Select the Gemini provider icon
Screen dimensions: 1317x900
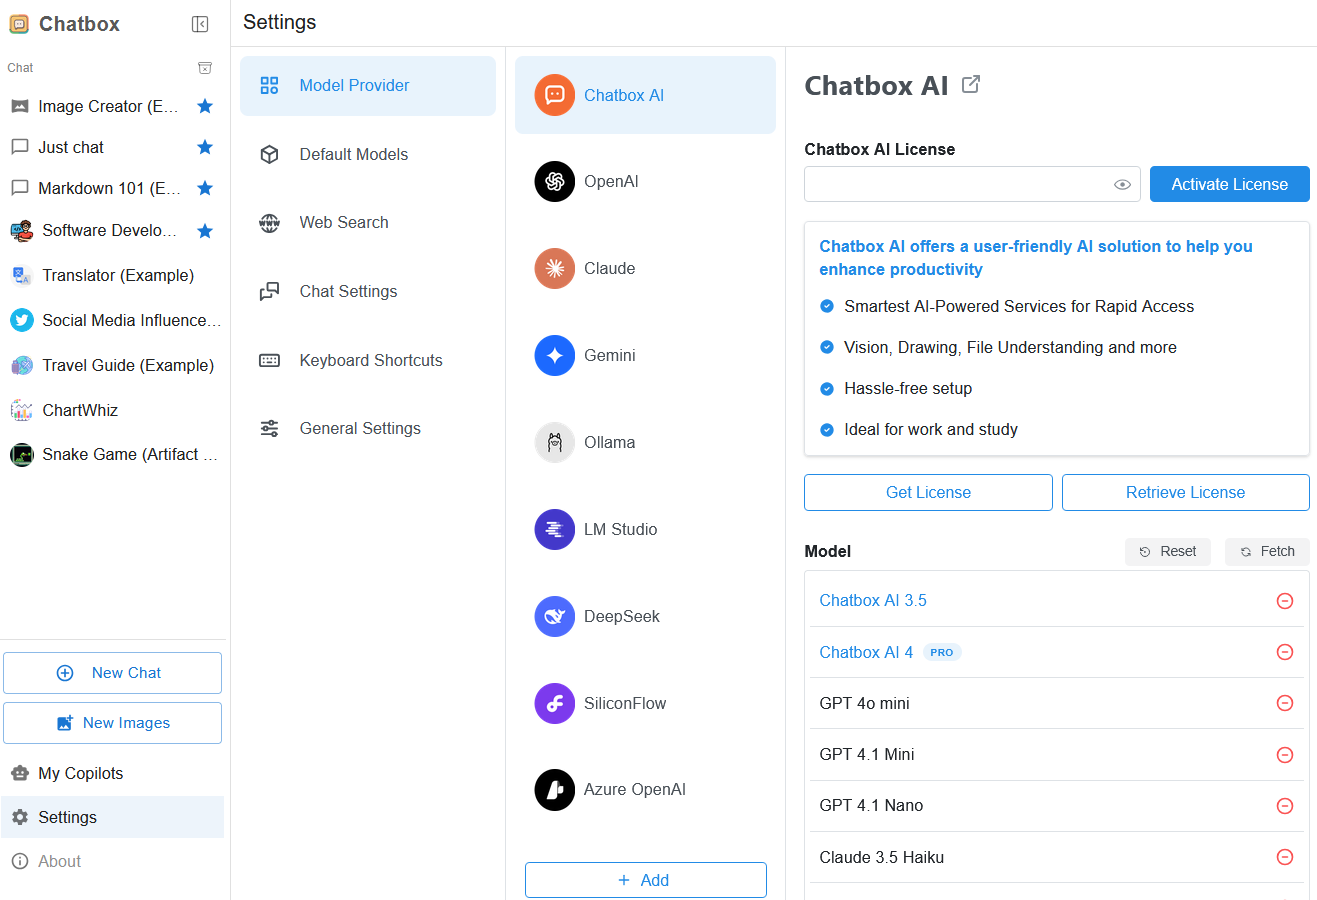pos(554,355)
